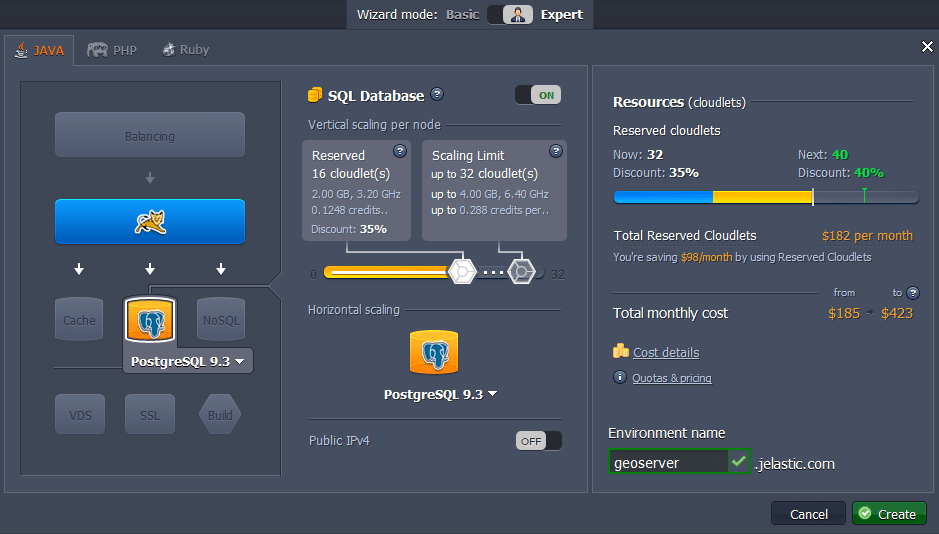939x534 pixels.
Task: Click 'up to 32 cloudlet(s)' scaling limit text
Action: pyautogui.click(x=484, y=174)
